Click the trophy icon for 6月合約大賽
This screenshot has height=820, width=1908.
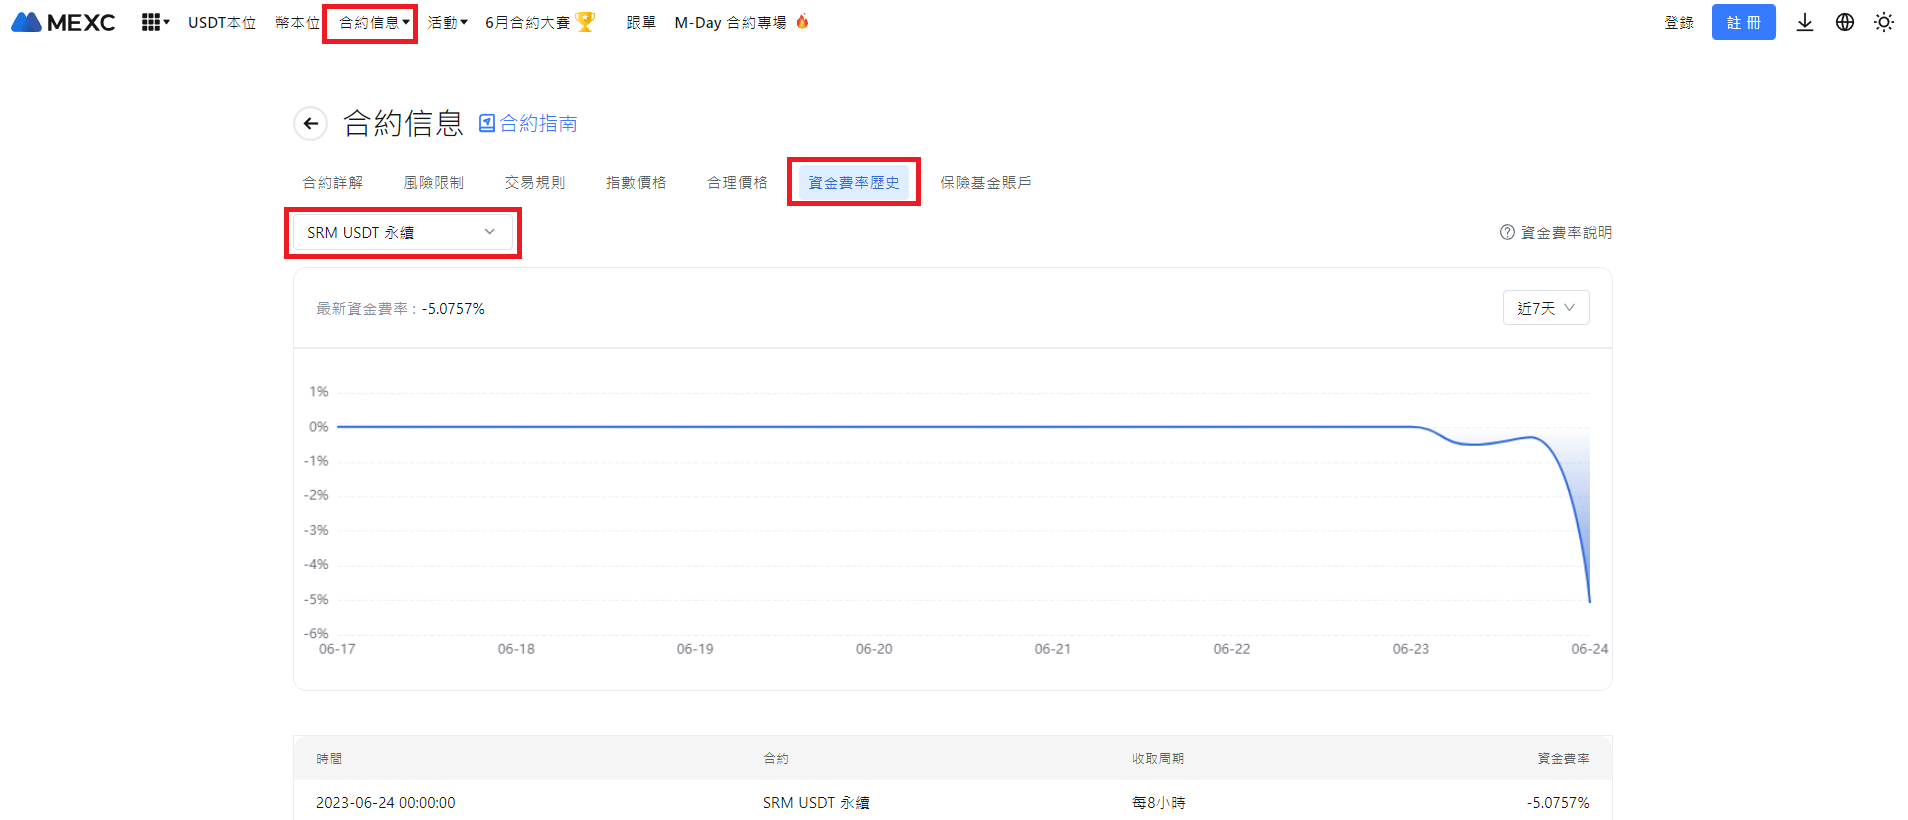click(x=586, y=22)
